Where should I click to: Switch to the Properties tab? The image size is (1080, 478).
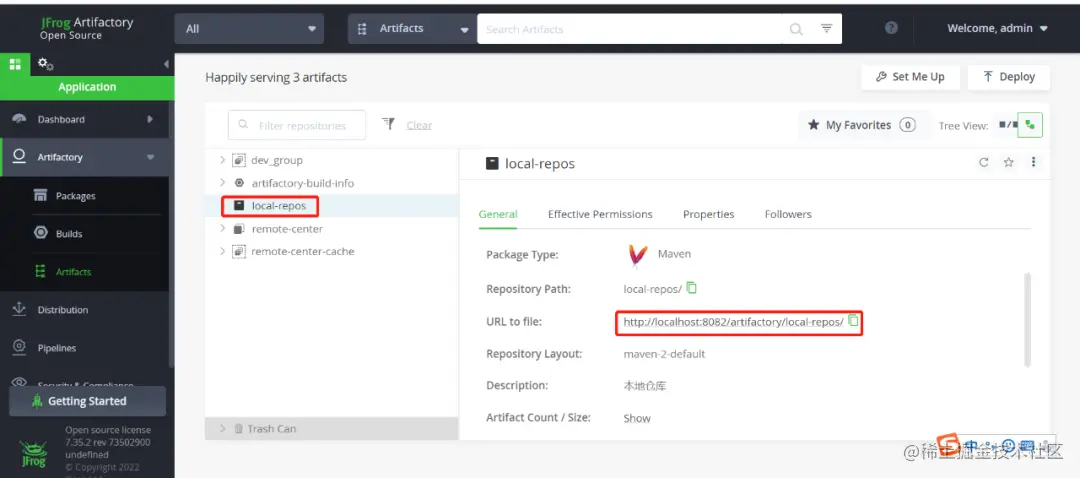click(708, 214)
